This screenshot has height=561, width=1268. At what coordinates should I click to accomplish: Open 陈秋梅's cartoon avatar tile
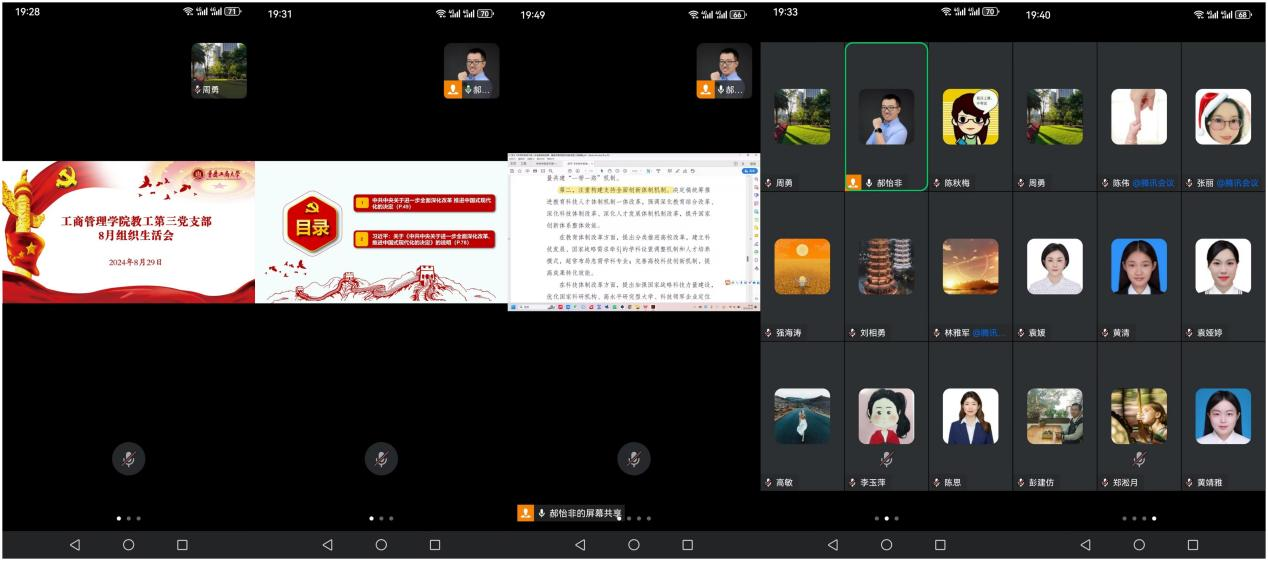click(x=970, y=117)
